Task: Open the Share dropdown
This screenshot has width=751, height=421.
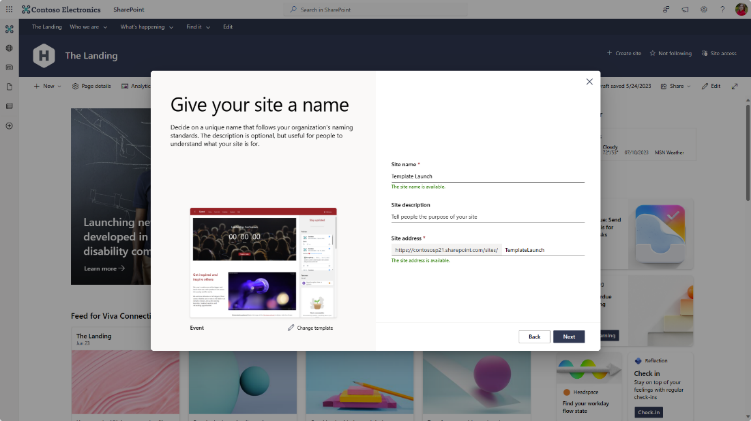Action: point(675,86)
